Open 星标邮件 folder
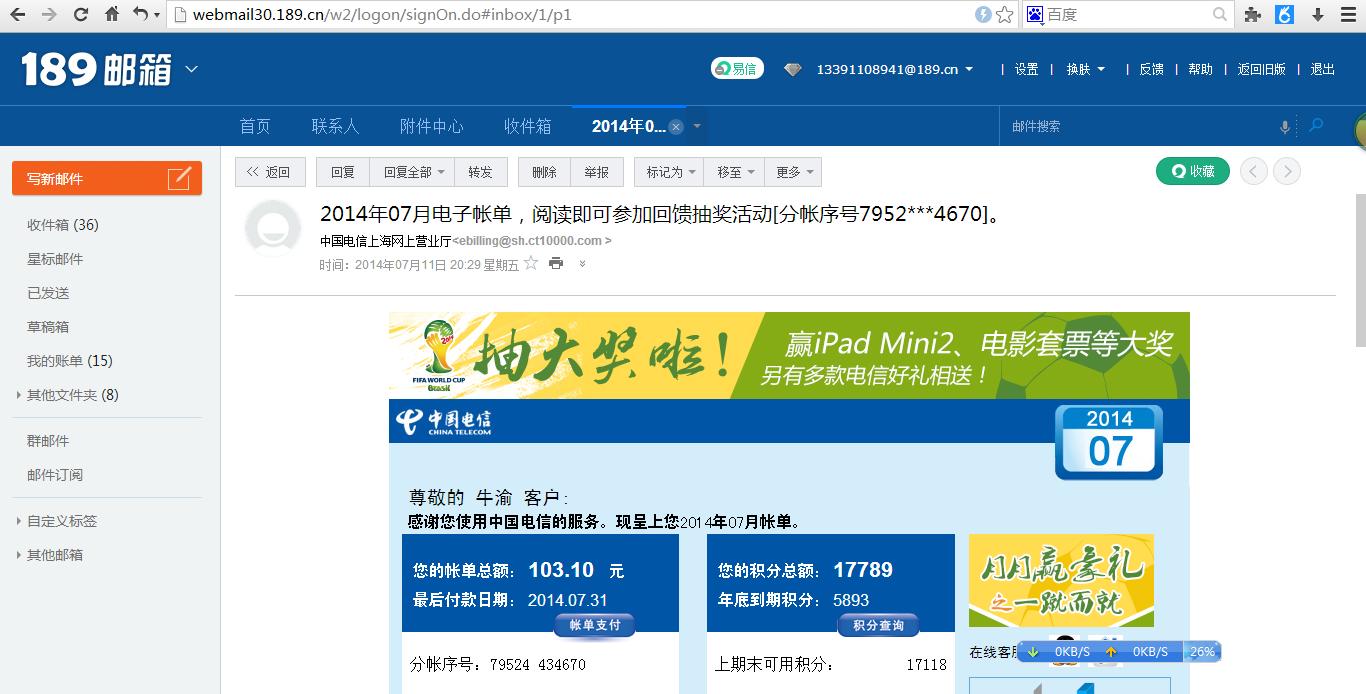The image size is (1366, 694). 55,259
